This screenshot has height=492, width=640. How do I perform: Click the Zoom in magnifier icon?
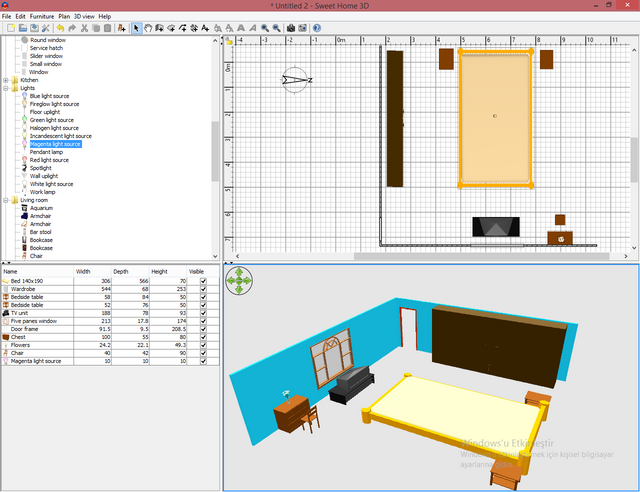pos(264,29)
